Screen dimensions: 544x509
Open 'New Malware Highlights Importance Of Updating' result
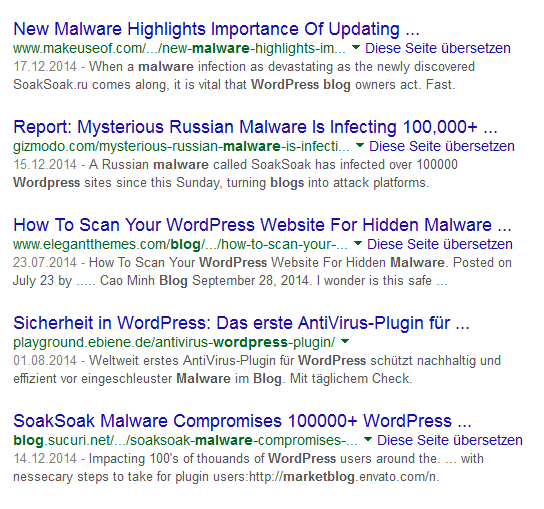click(x=216, y=29)
